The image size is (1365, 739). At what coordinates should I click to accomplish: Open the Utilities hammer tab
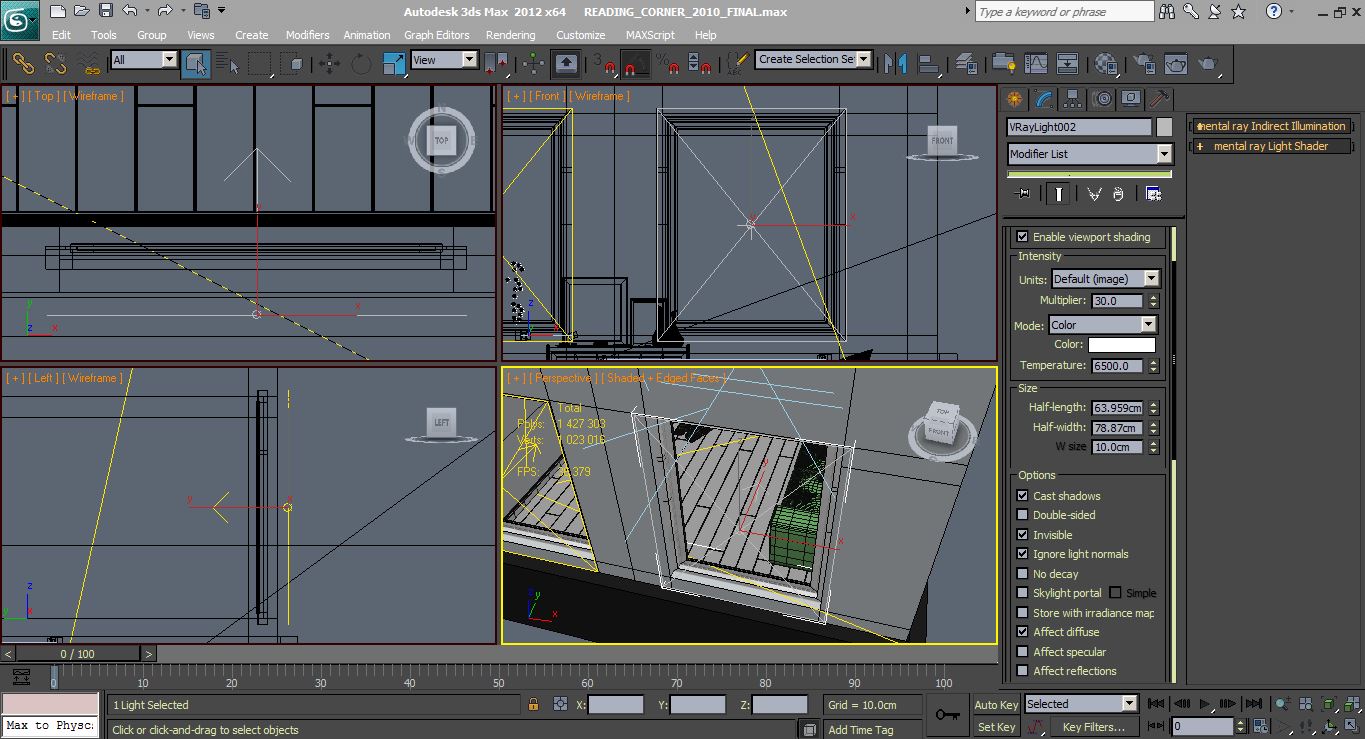coord(1160,99)
